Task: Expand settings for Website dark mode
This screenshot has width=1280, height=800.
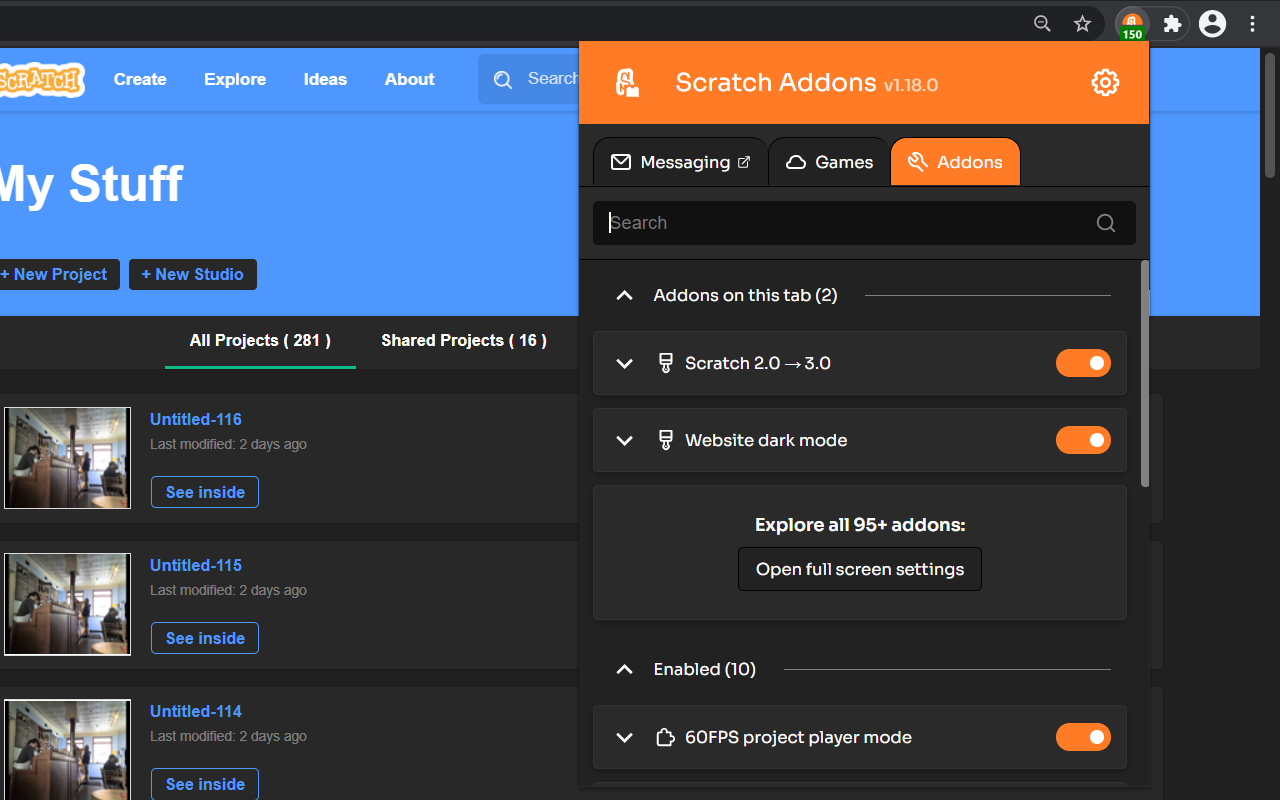Action: click(624, 440)
